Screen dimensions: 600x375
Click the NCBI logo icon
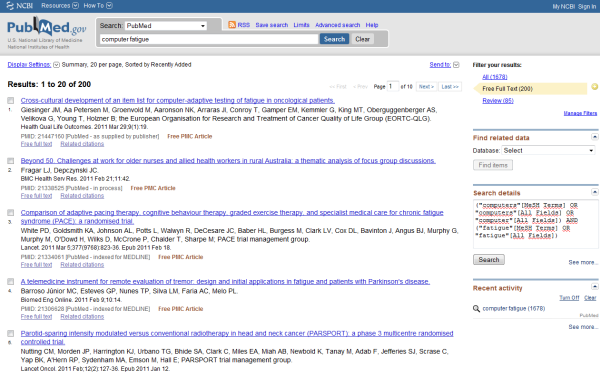tap(10, 6)
